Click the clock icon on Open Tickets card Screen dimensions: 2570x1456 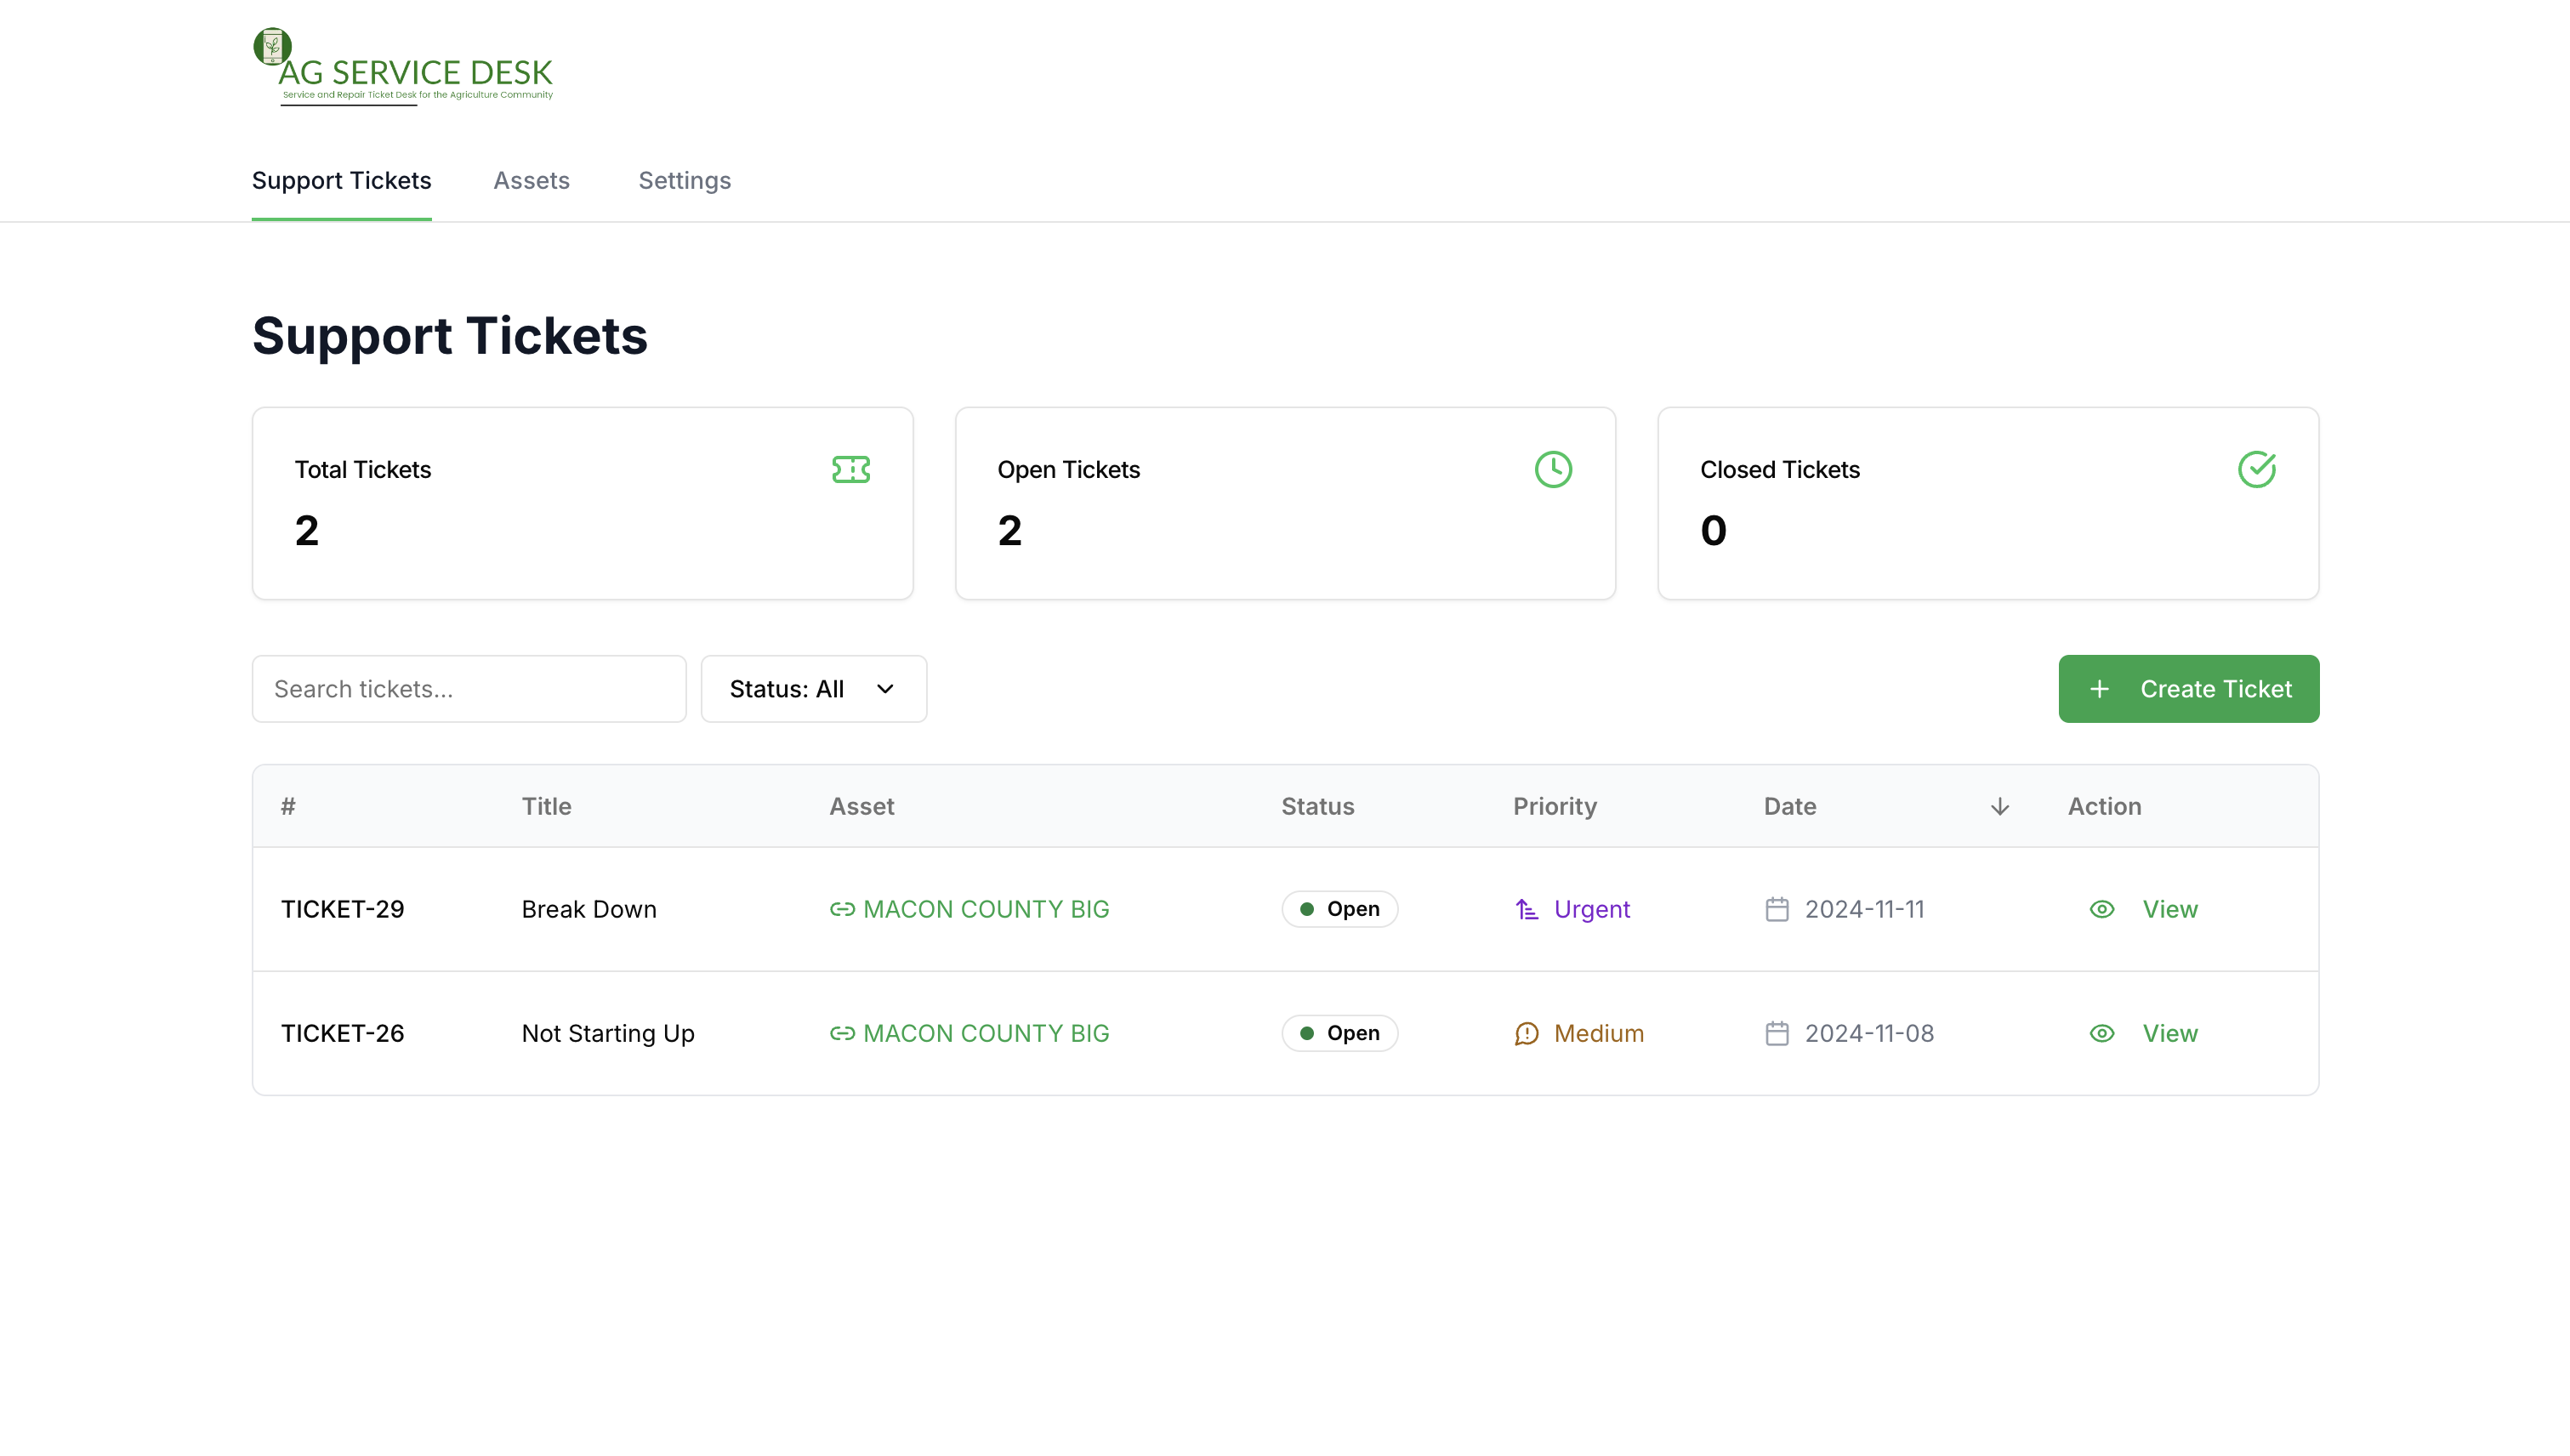(x=1553, y=469)
